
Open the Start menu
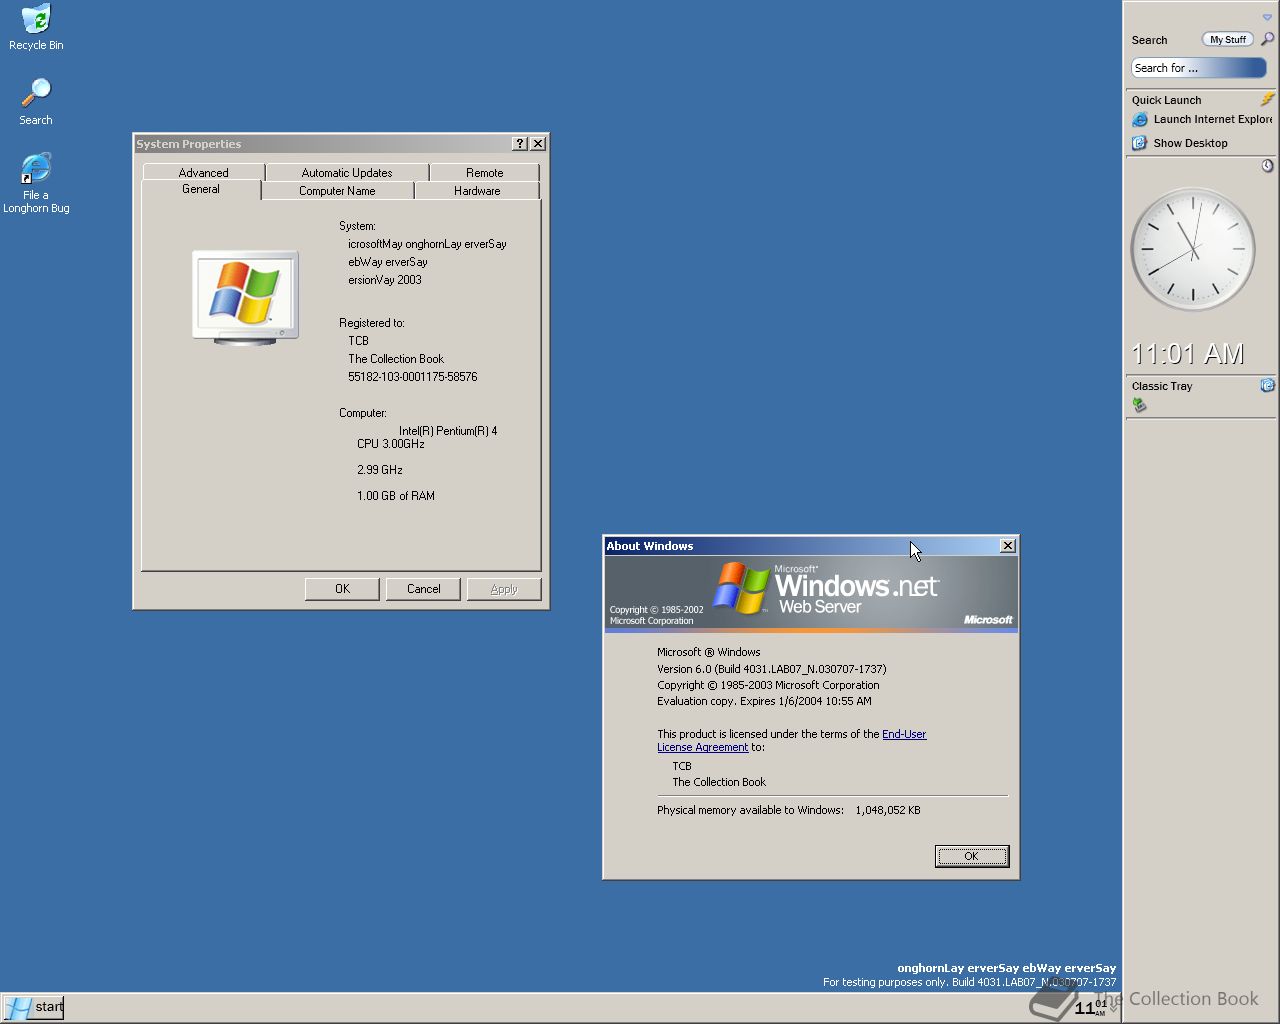33,1007
